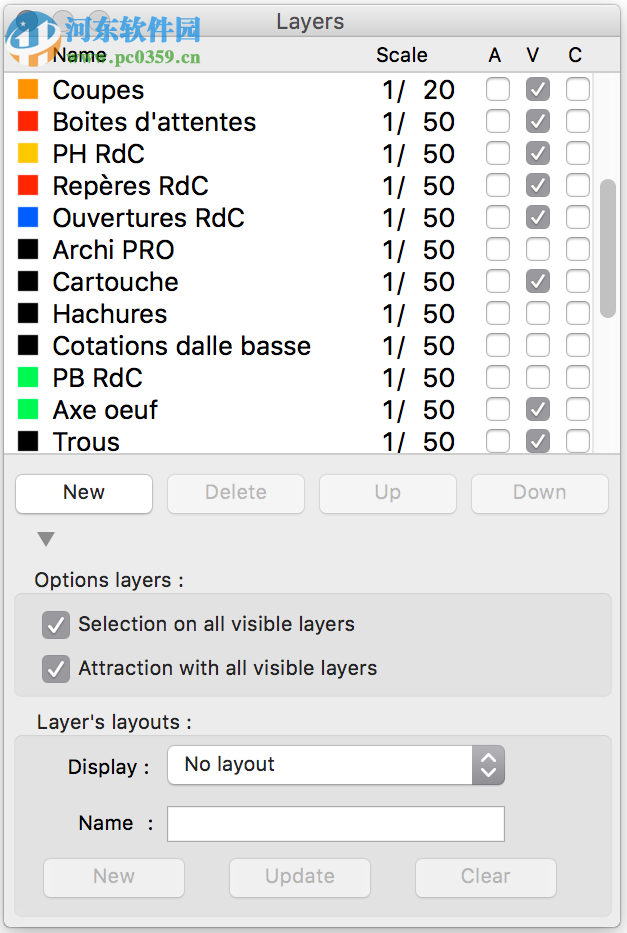
Task: Click the green color icon for PB RdC
Action: (28, 377)
